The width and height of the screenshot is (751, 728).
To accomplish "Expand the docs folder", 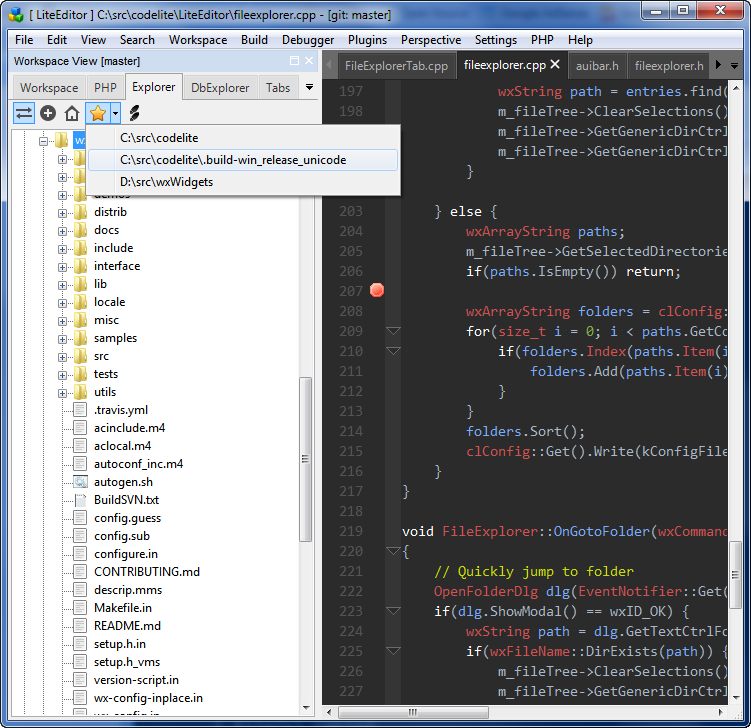I will 62,231.
